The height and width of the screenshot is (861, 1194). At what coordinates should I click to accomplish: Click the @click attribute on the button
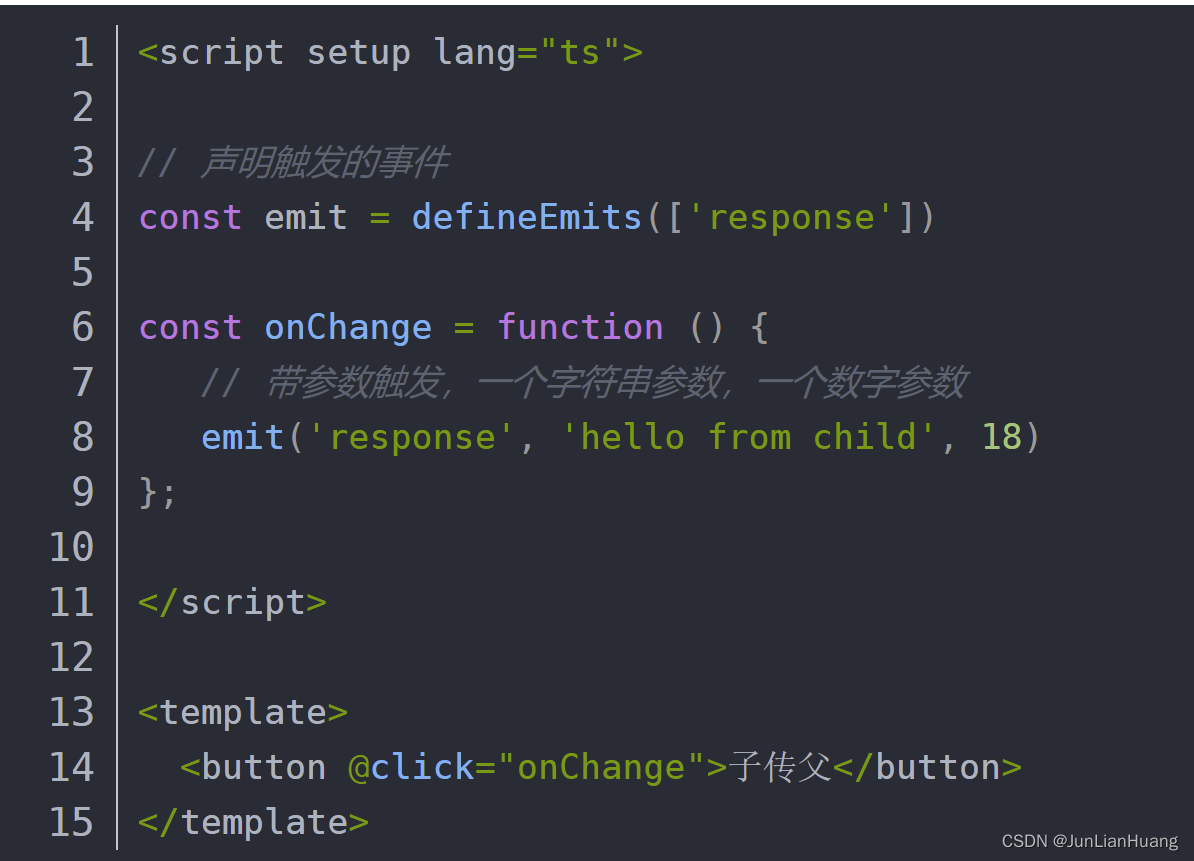[411, 767]
